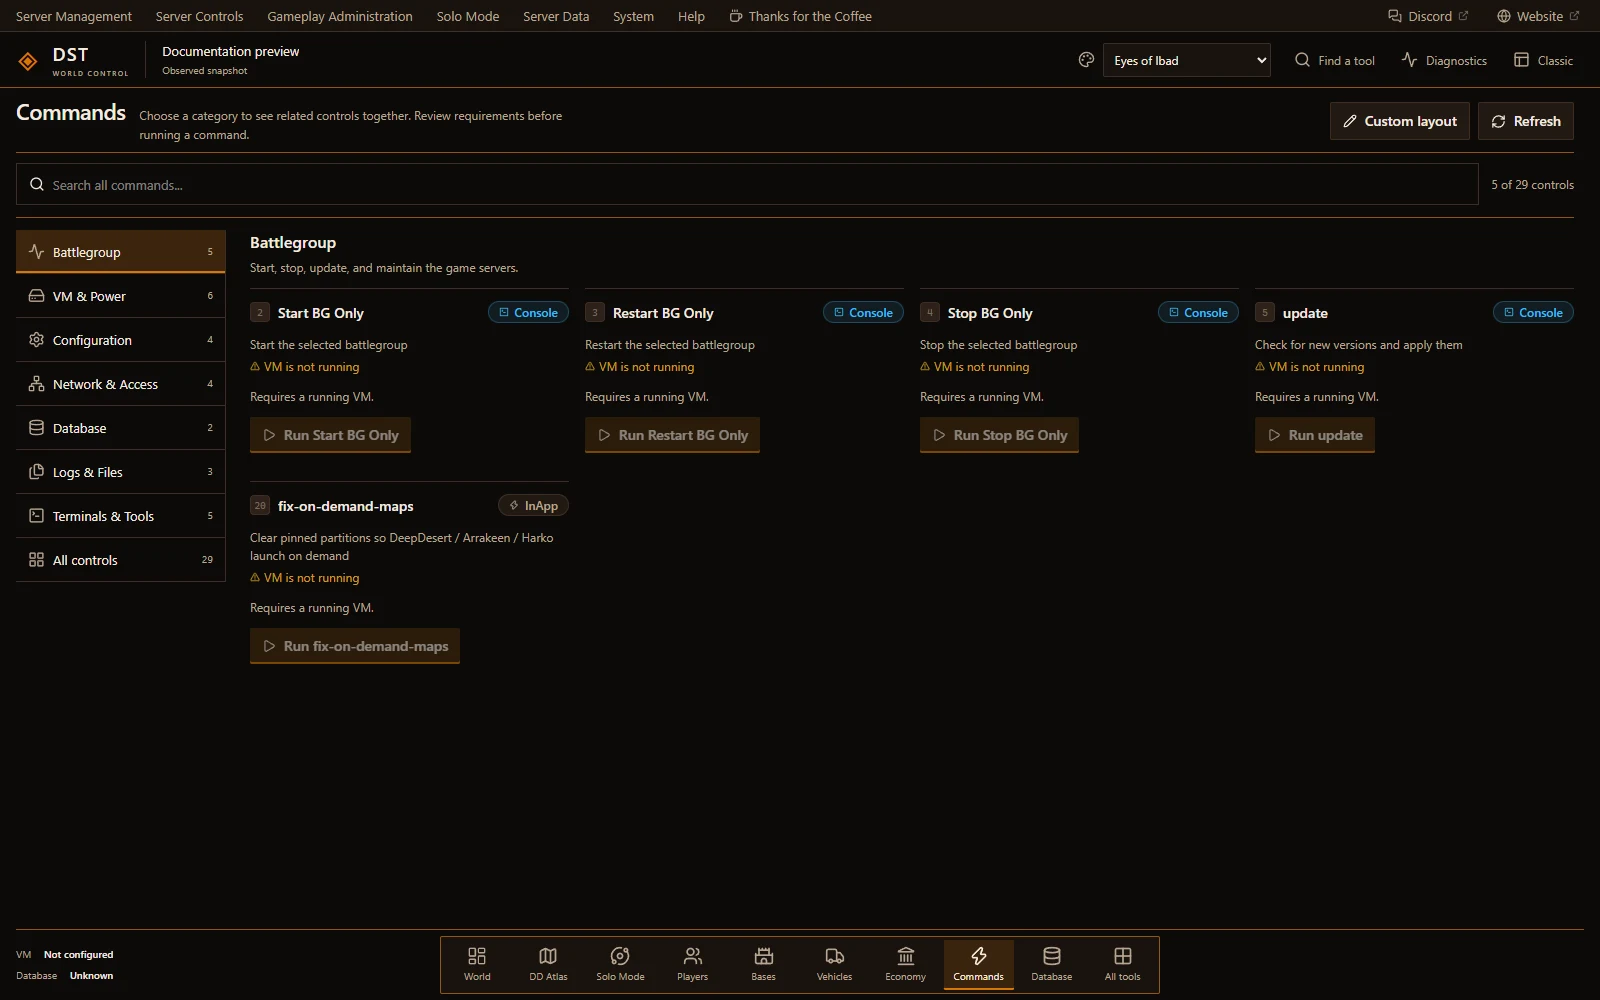Click Thanks for the Coffee item
The height and width of the screenshot is (1000, 1600).
tap(800, 16)
